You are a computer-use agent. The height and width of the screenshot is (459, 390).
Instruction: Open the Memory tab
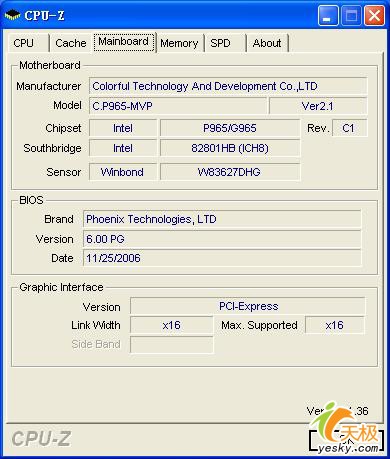coord(180,43)
